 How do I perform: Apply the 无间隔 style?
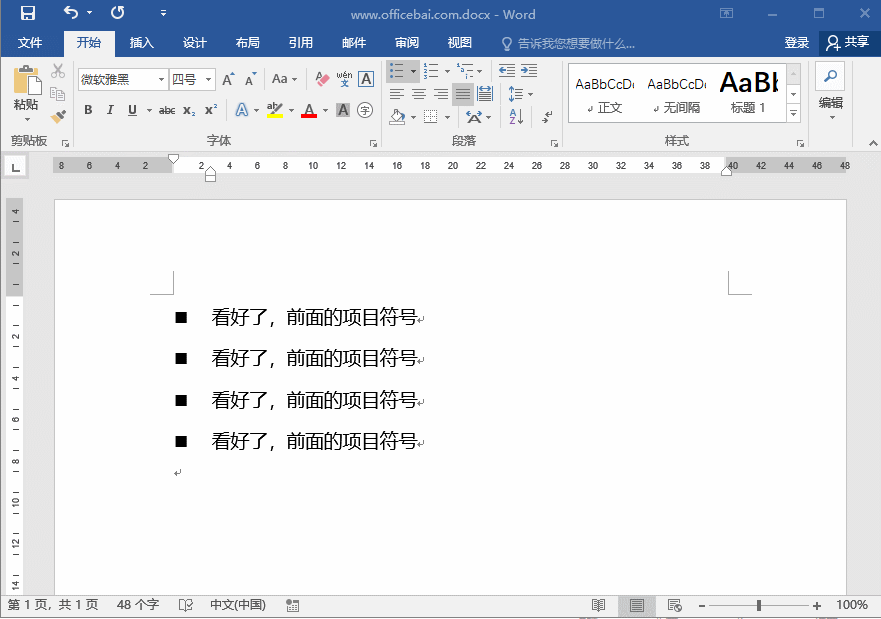[x=677, y=94]
